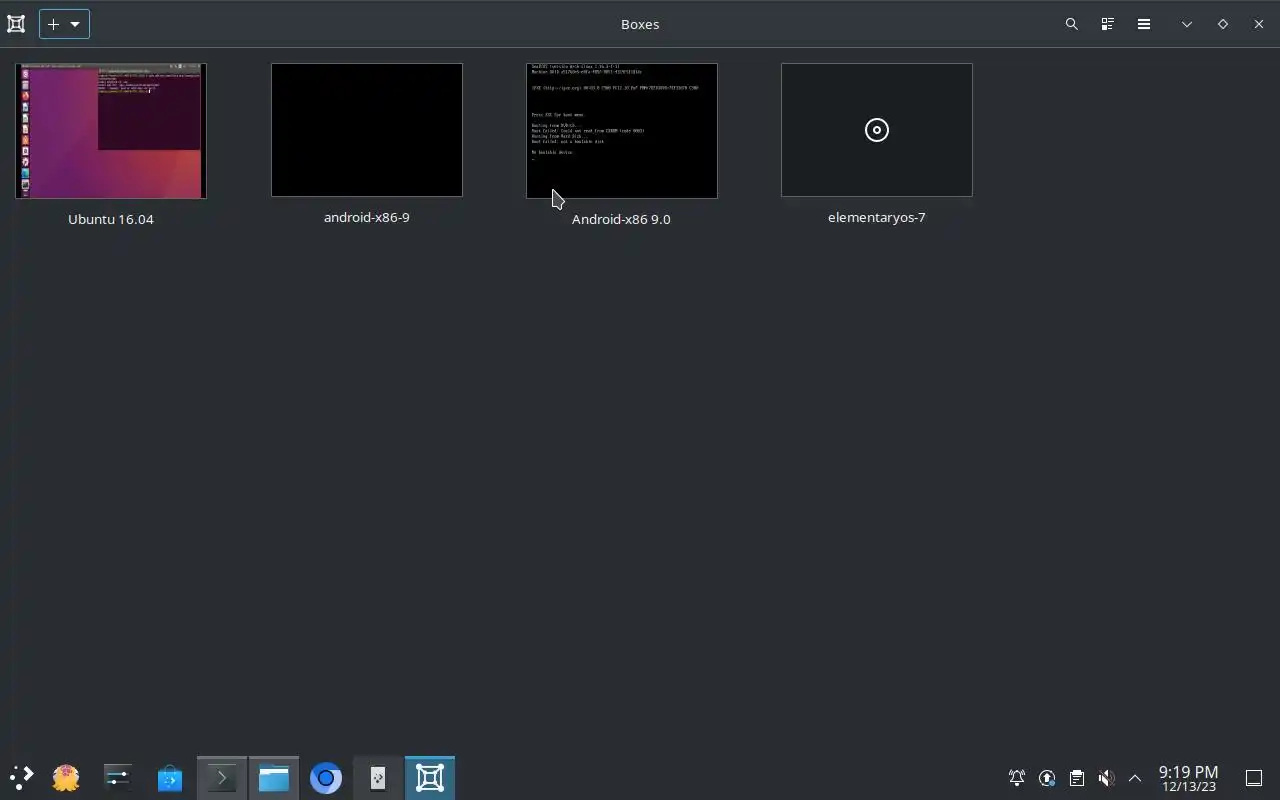Close the Boxes window
The image size is (1280, 800).
[1259, 24]
